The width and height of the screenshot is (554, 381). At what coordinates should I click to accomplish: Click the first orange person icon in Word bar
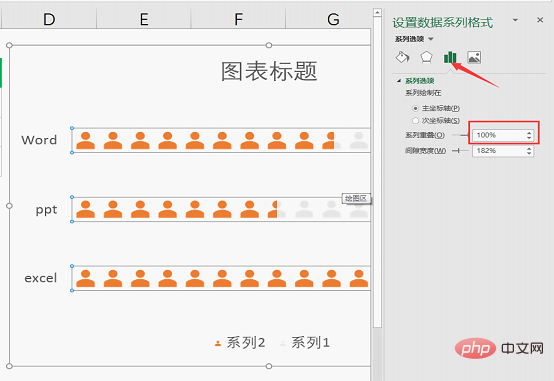pos(86,140)
